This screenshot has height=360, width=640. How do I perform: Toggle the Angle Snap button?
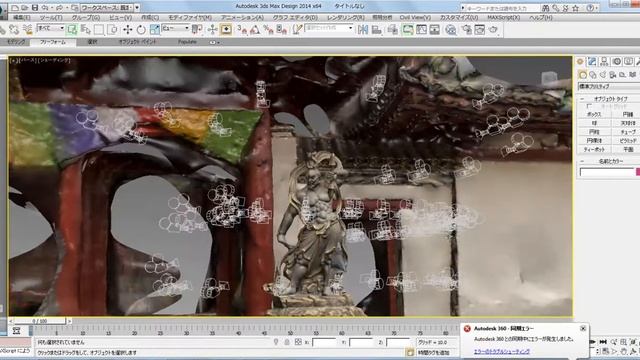point(255,29)
